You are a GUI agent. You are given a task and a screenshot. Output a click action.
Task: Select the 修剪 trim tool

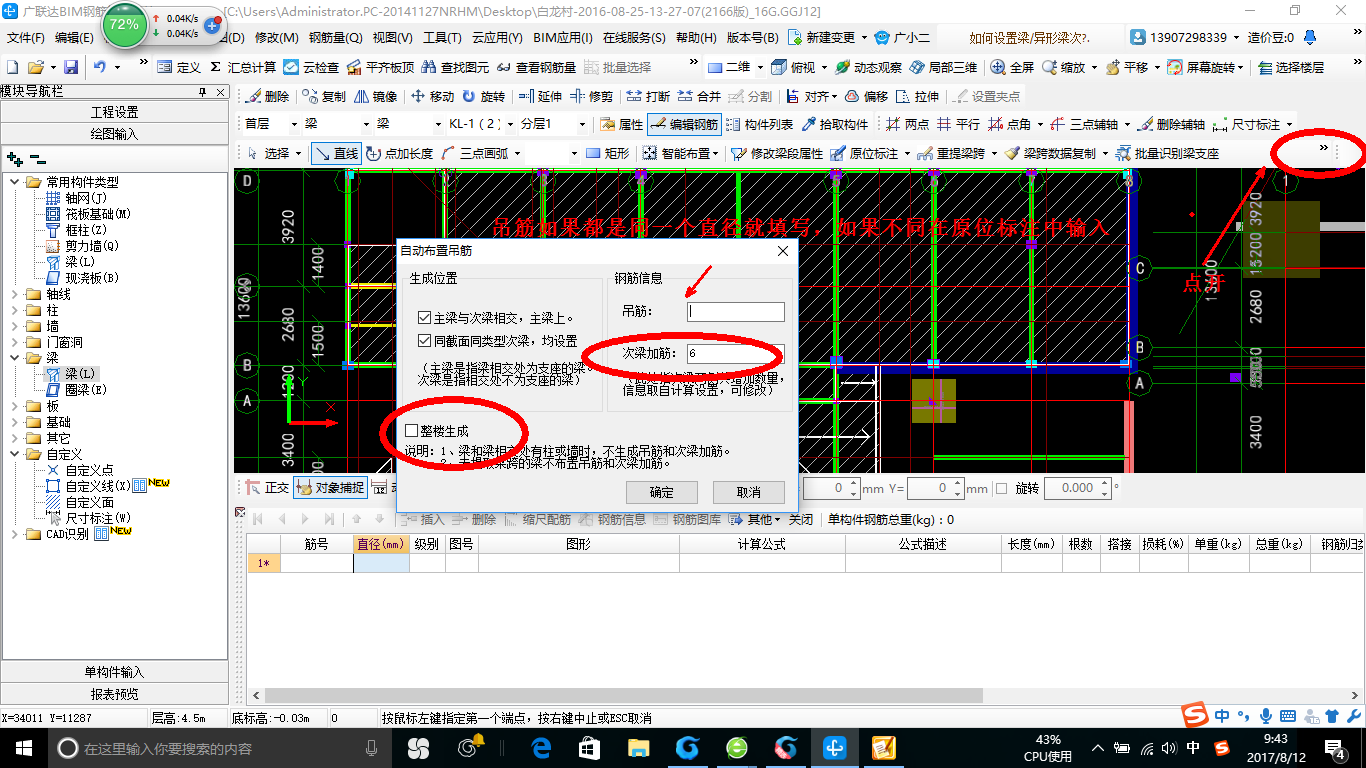tap(592, 97)
